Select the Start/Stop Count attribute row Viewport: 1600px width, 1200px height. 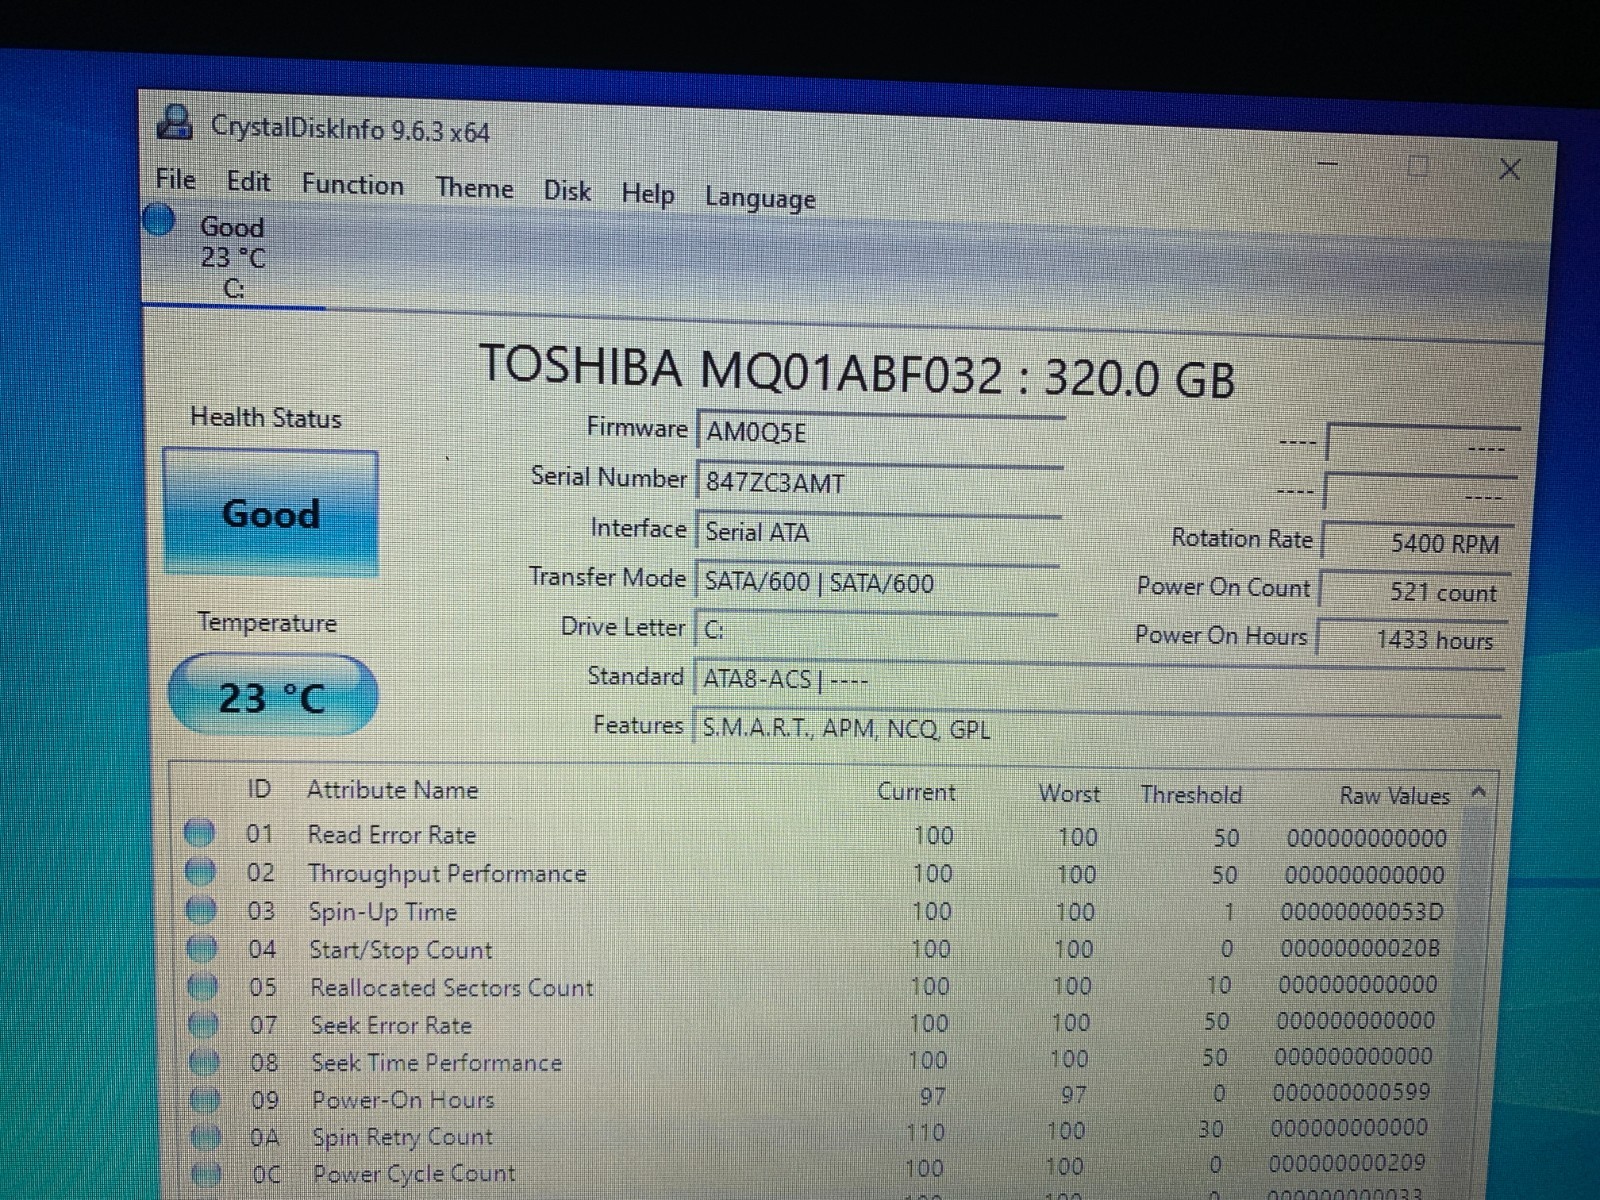[816, 948]
